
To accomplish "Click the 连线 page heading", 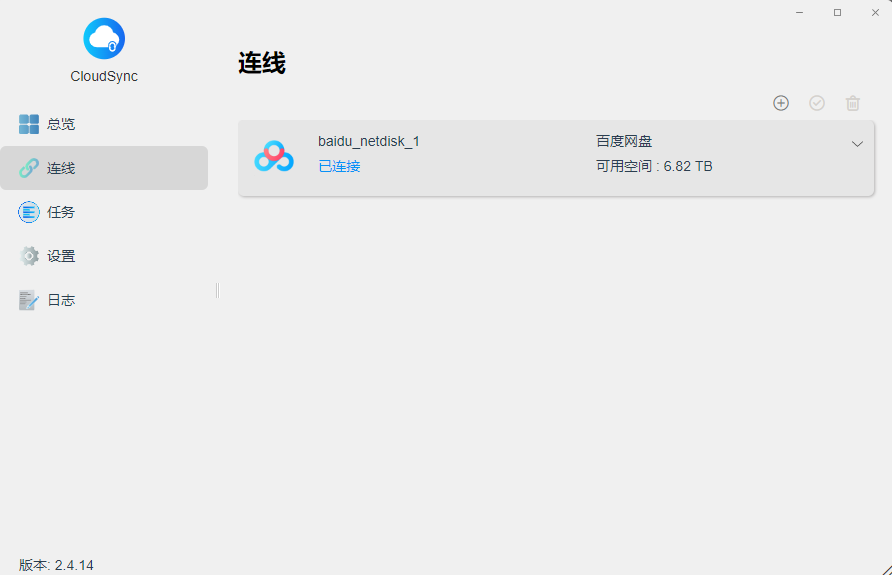I will click(x=262, y=64).
